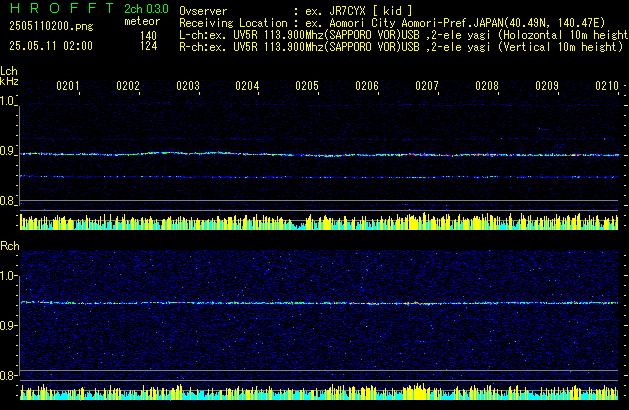Click the meteor count value 140
The height and width of the screenshot is (410, 629).
148,35
